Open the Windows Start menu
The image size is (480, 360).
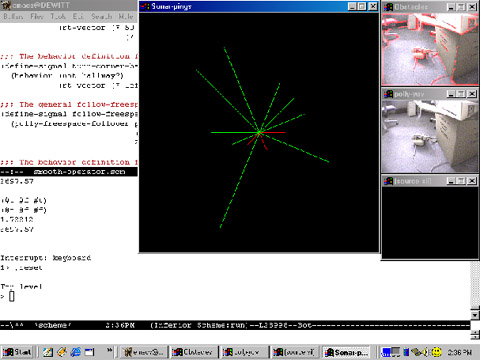[17, 352]
